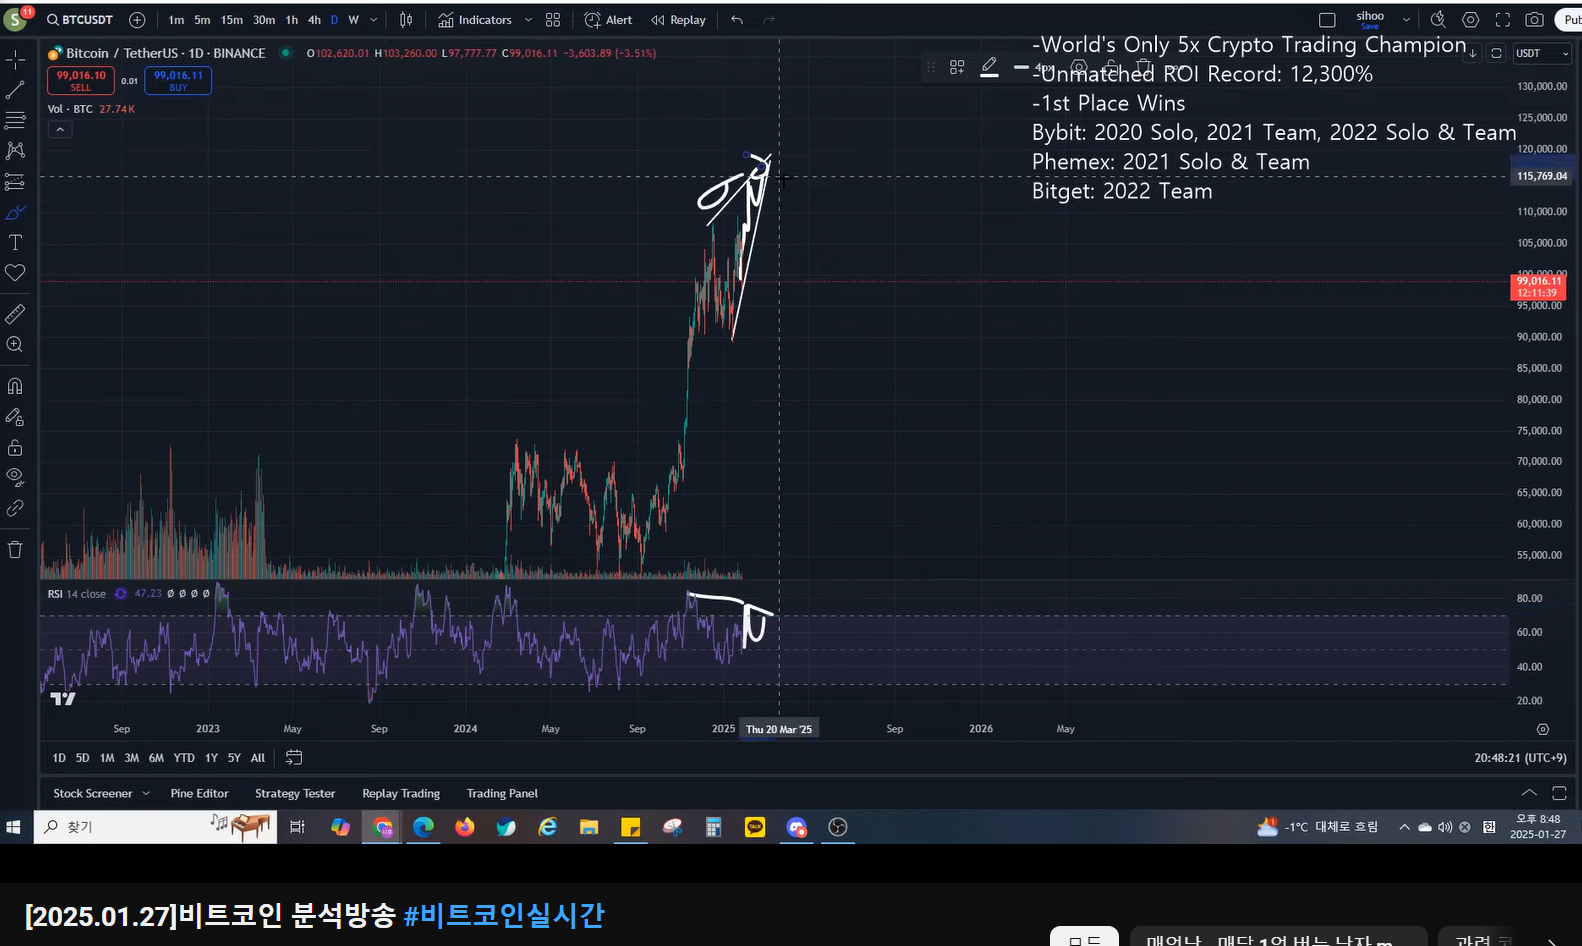The image size is (1582, 946).
Task: Open the candlestick chart type selector
Action: (x=406, y=20)
